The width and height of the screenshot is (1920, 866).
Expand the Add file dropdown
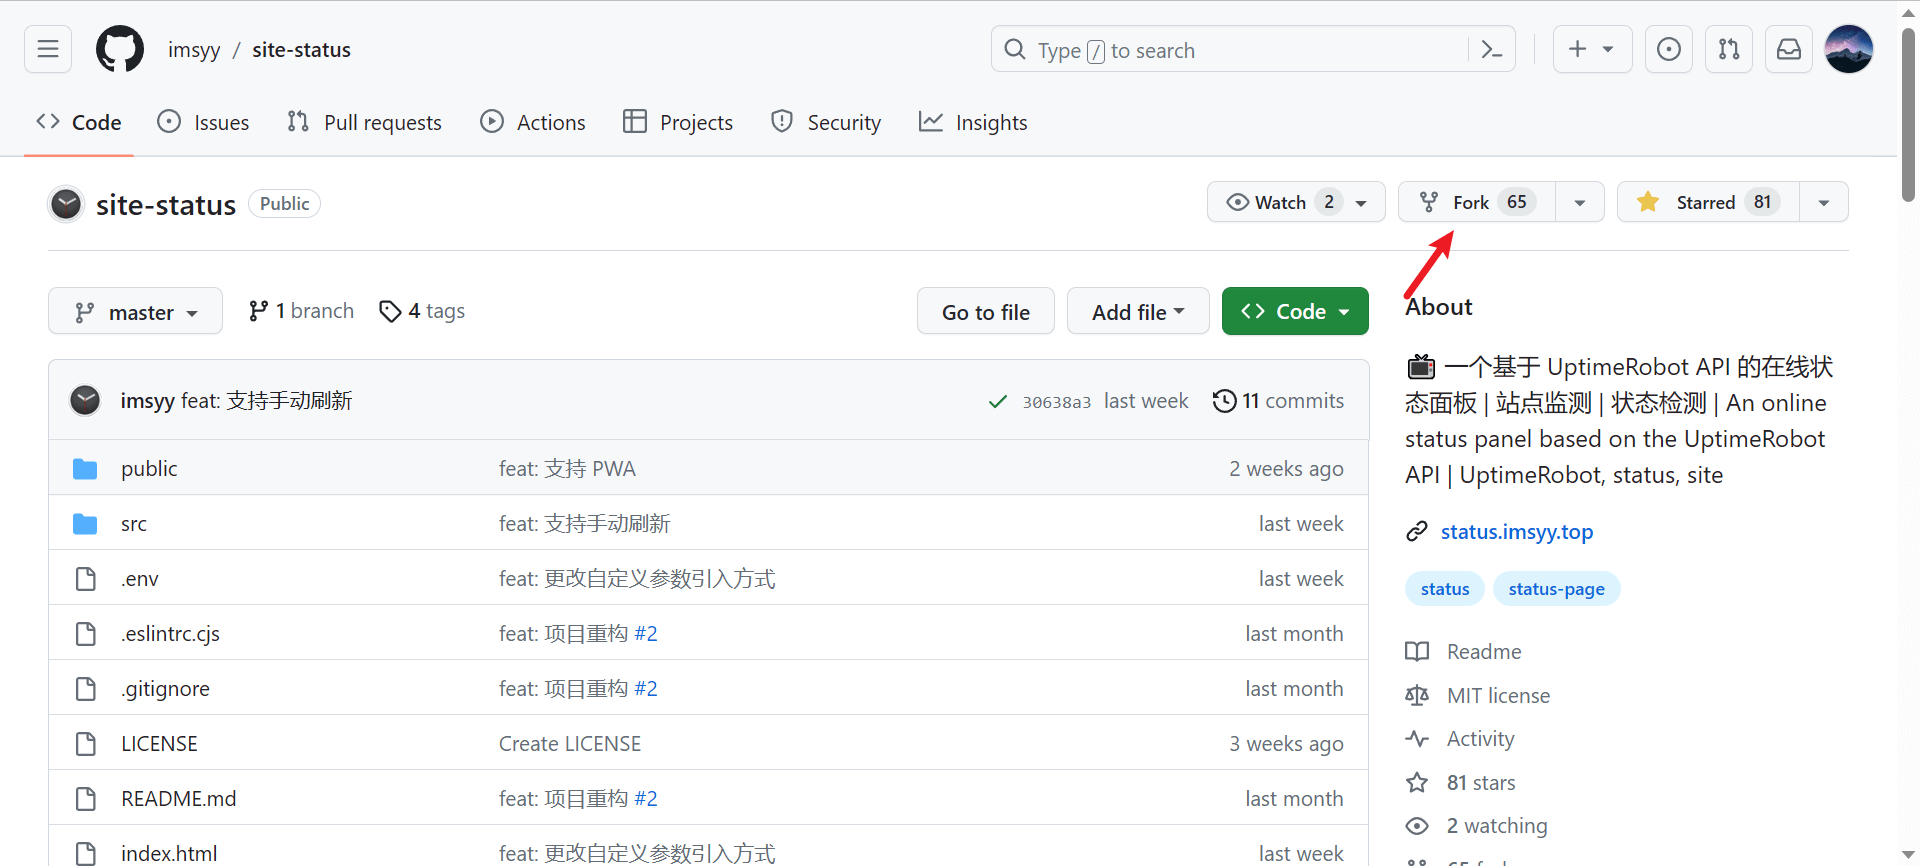point(1137,312)
